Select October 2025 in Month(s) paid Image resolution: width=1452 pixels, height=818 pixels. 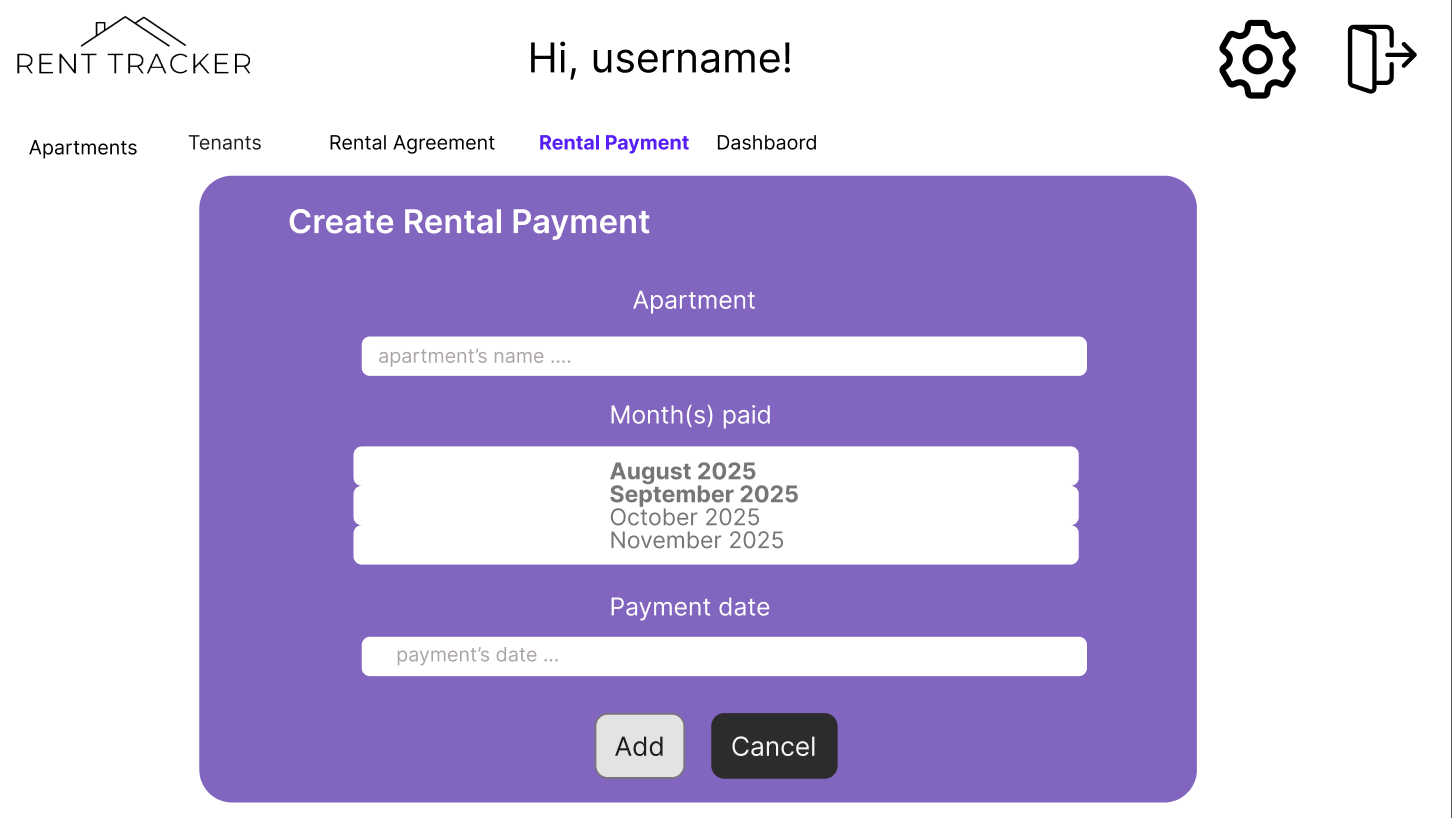click(684, 517)
